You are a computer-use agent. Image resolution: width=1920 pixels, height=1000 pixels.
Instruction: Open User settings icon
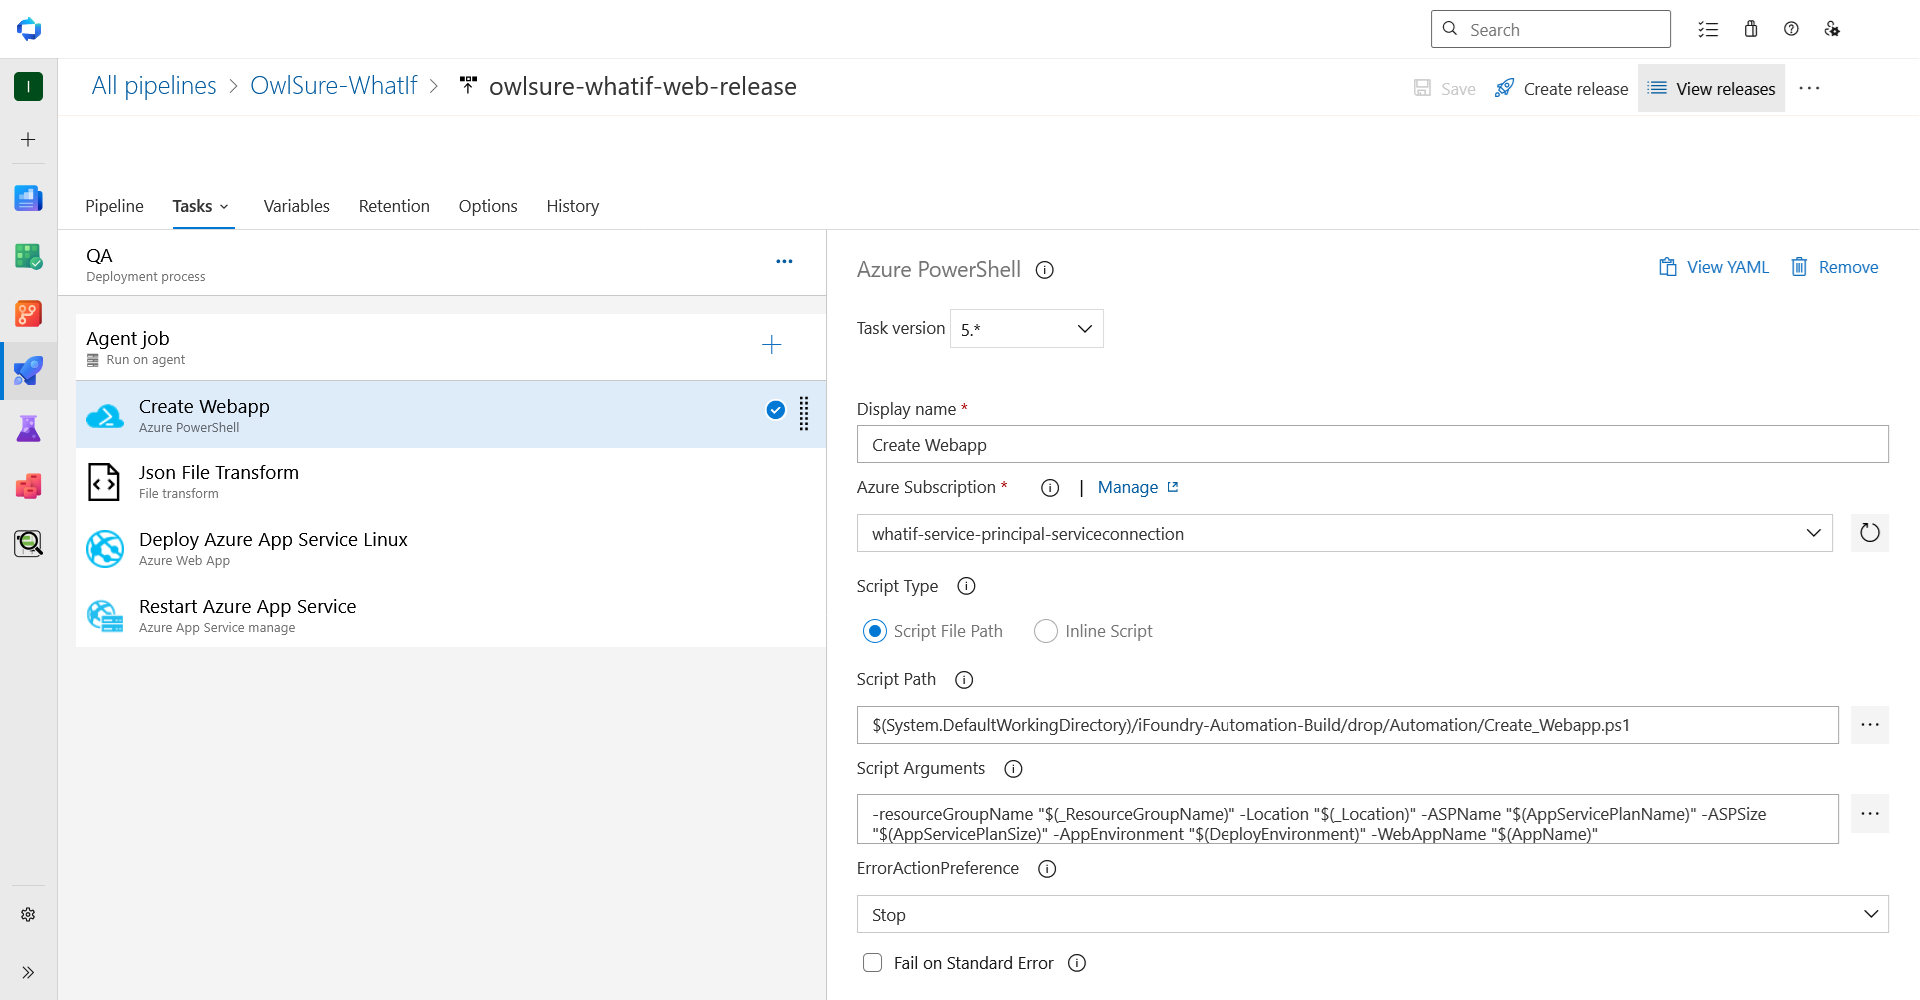tap(1832, 29)
